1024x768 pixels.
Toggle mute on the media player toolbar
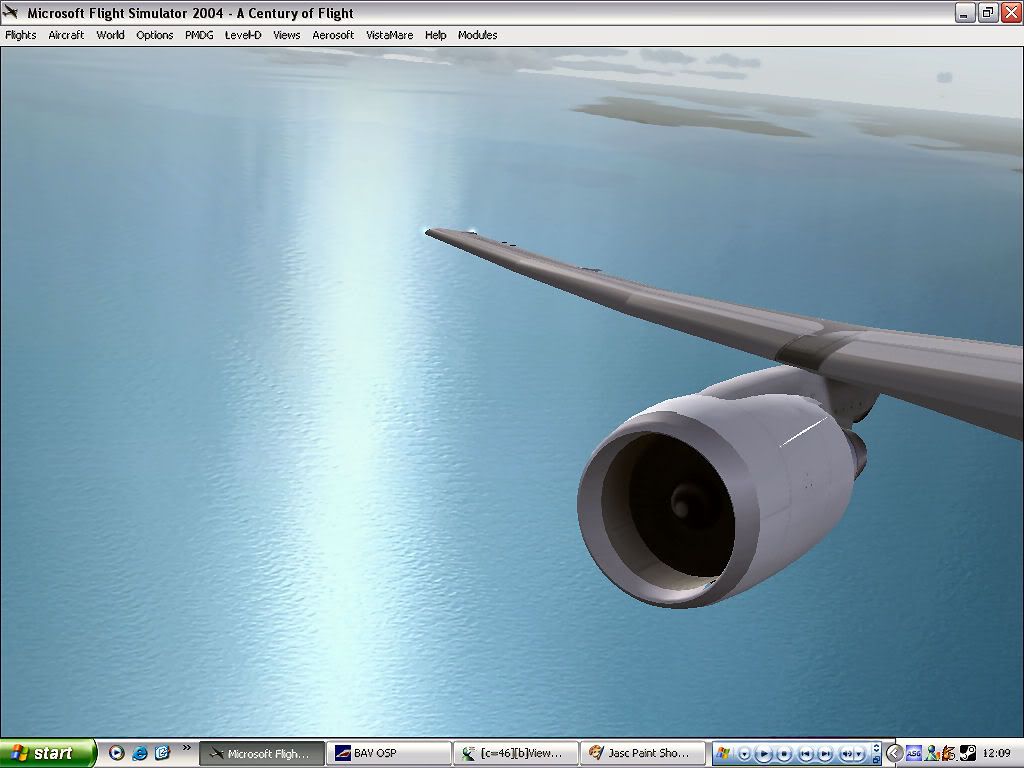click(x=847, y=754)
